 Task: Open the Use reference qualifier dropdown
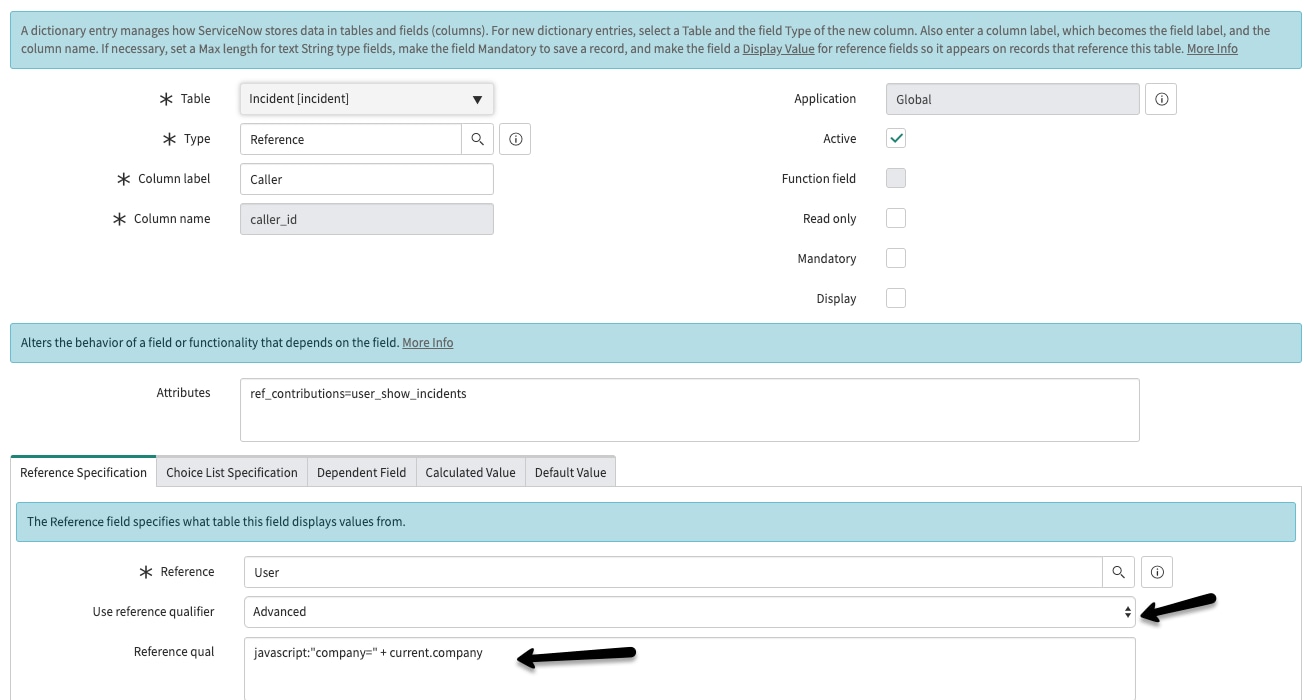point(690,611)
